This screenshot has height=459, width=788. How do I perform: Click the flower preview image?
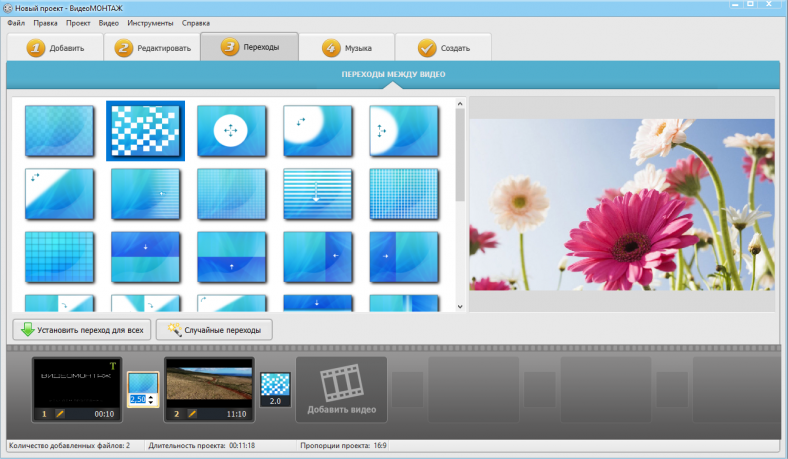point(622,204)
